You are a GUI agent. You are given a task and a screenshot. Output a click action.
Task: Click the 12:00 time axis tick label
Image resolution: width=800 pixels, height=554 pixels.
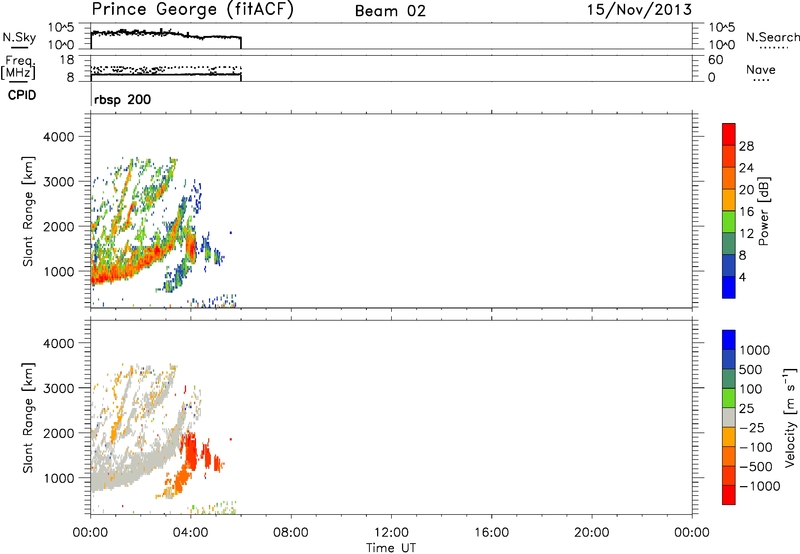tap(391, 533)
